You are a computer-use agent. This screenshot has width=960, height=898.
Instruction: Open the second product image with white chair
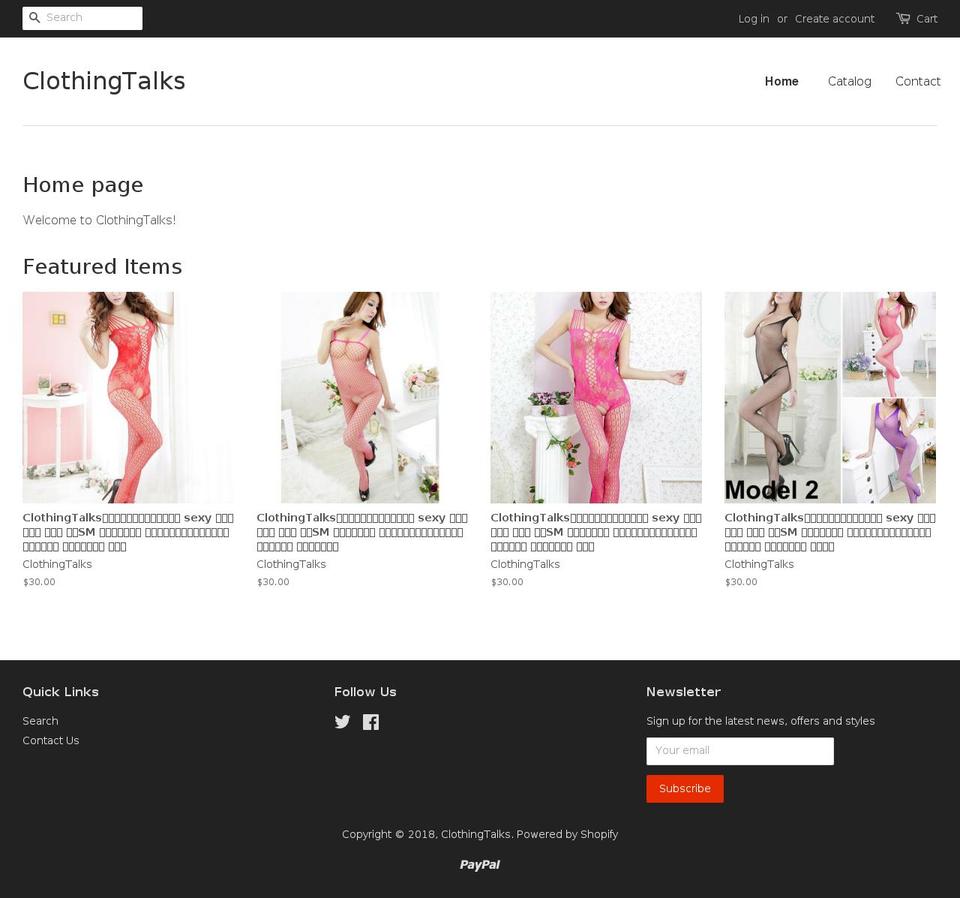[360, 397]
